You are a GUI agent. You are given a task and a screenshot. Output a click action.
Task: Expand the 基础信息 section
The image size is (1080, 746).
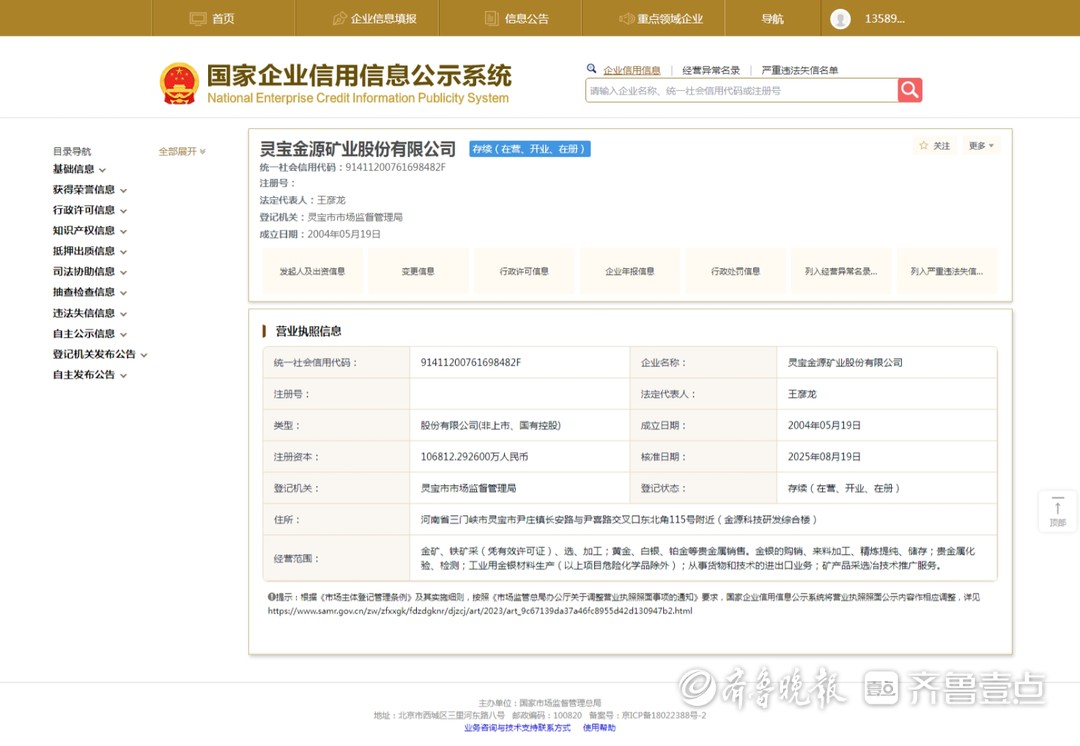(x=79, y=169)
